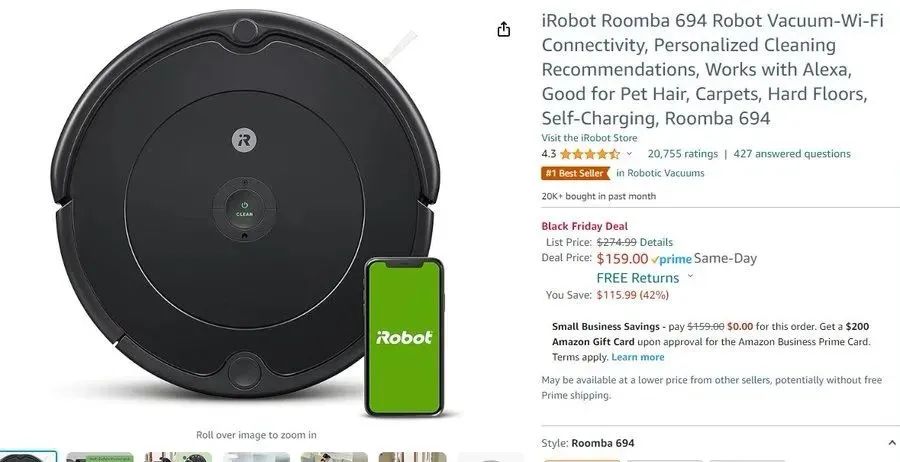This screenshot has width=900, height=462.
Task: Click Learn more under Small Business Savings
Action: pos(638,357)
